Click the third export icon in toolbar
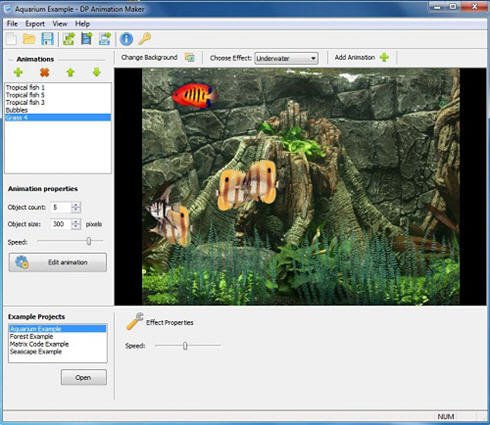Image resolution: width=490 pixels, height=425 pixels. (105, 39)
